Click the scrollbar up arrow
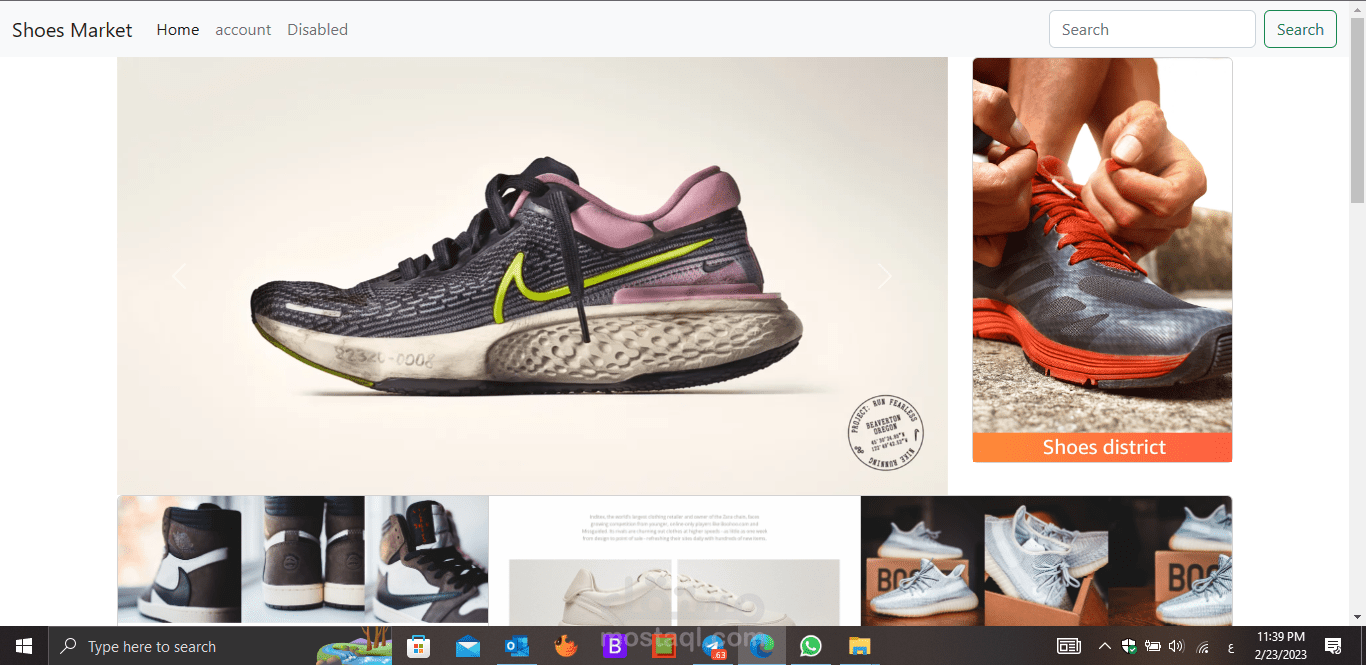 [1357, 8]
